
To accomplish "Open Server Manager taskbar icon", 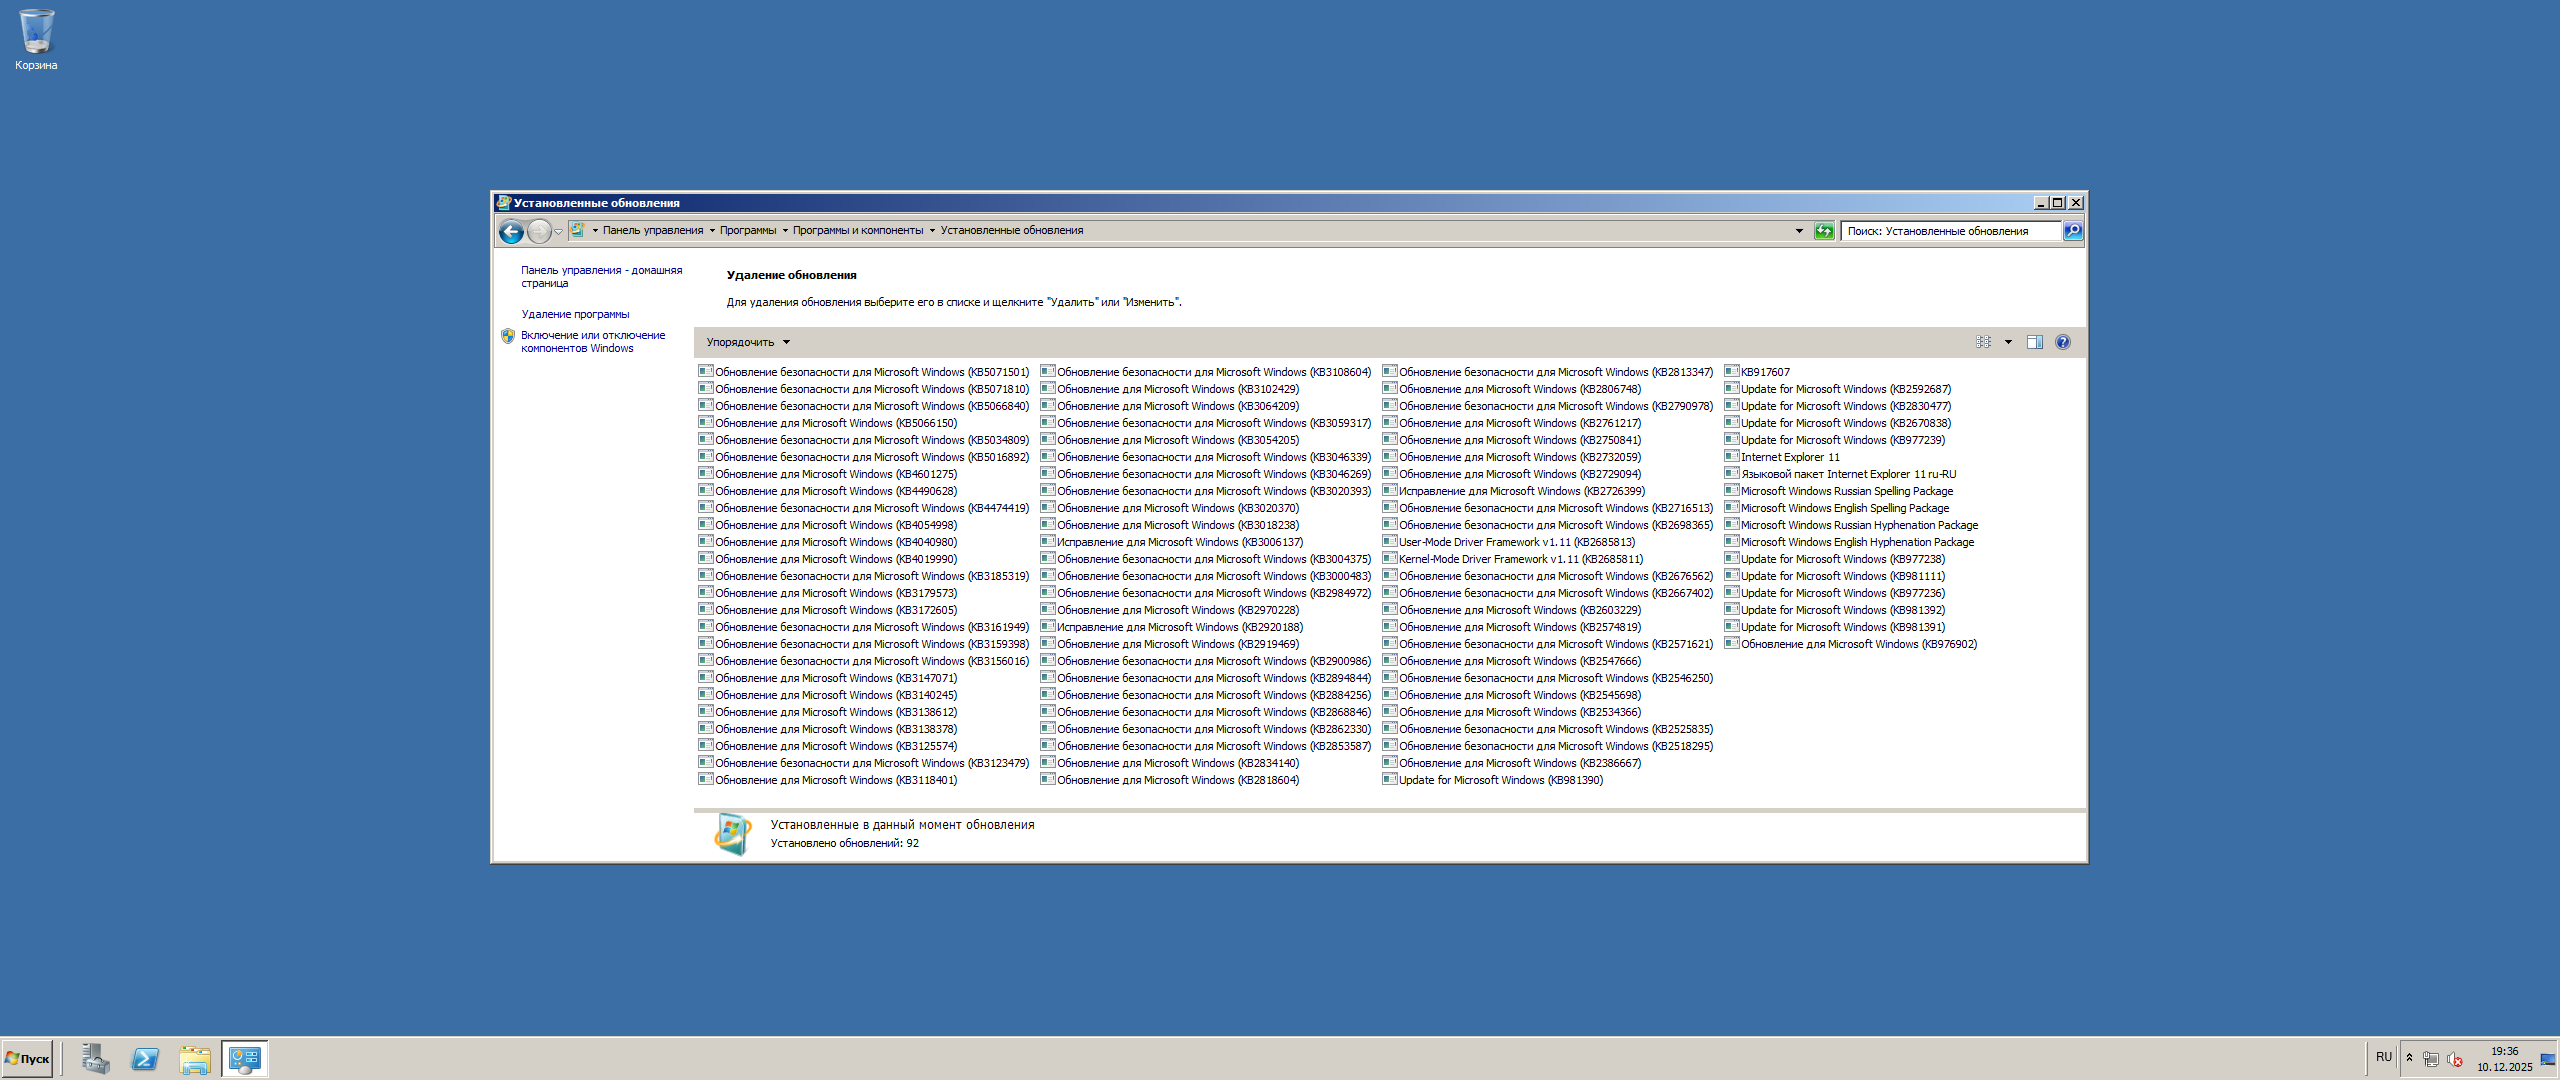I will click(x=96, y=1059).
